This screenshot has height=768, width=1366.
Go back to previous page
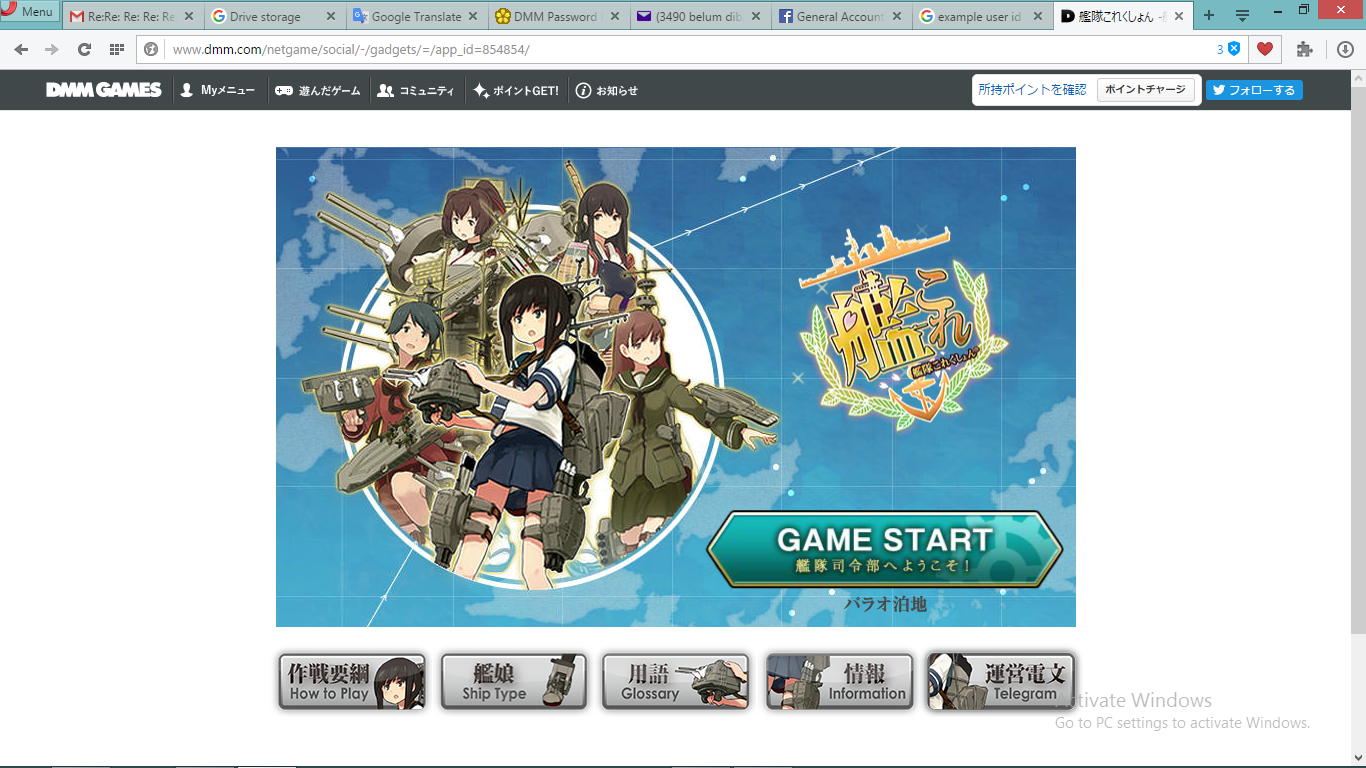(21, 49)
